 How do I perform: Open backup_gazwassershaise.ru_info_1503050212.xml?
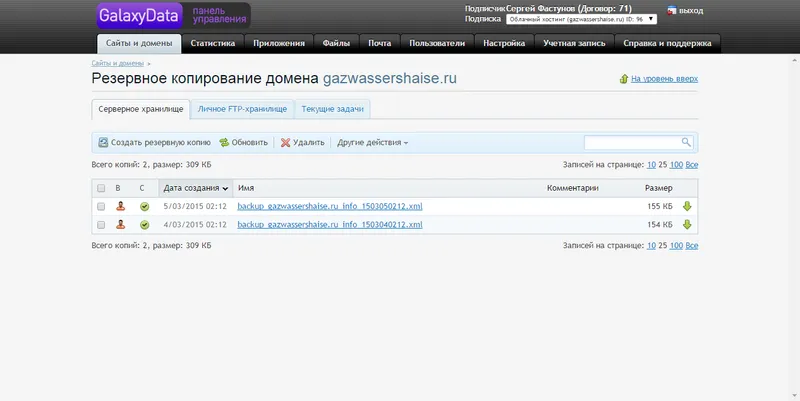click(x=330, y=206)
